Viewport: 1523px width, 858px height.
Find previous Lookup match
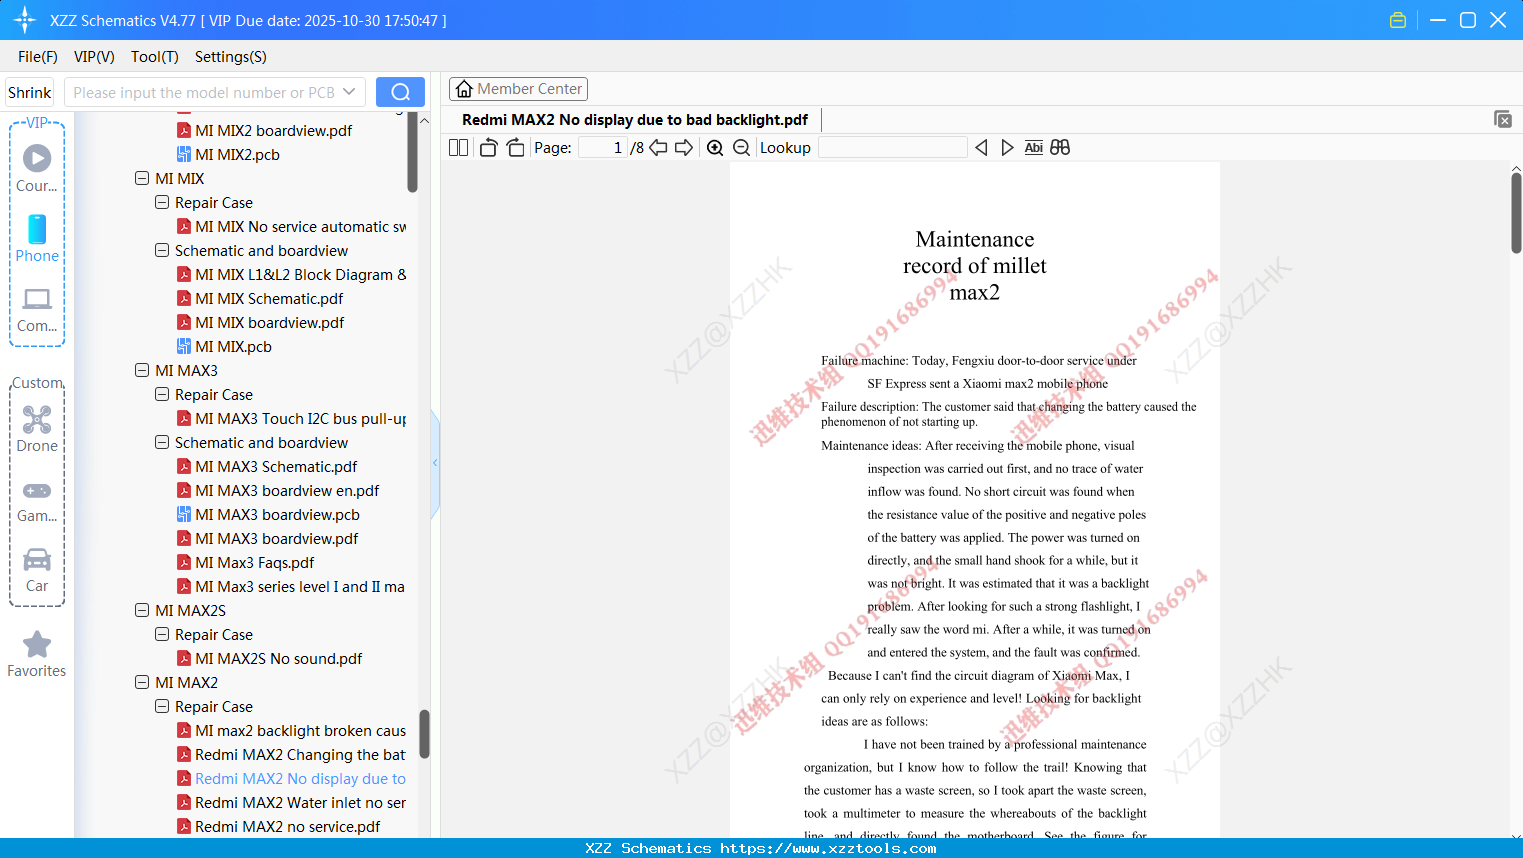(981, 148)
